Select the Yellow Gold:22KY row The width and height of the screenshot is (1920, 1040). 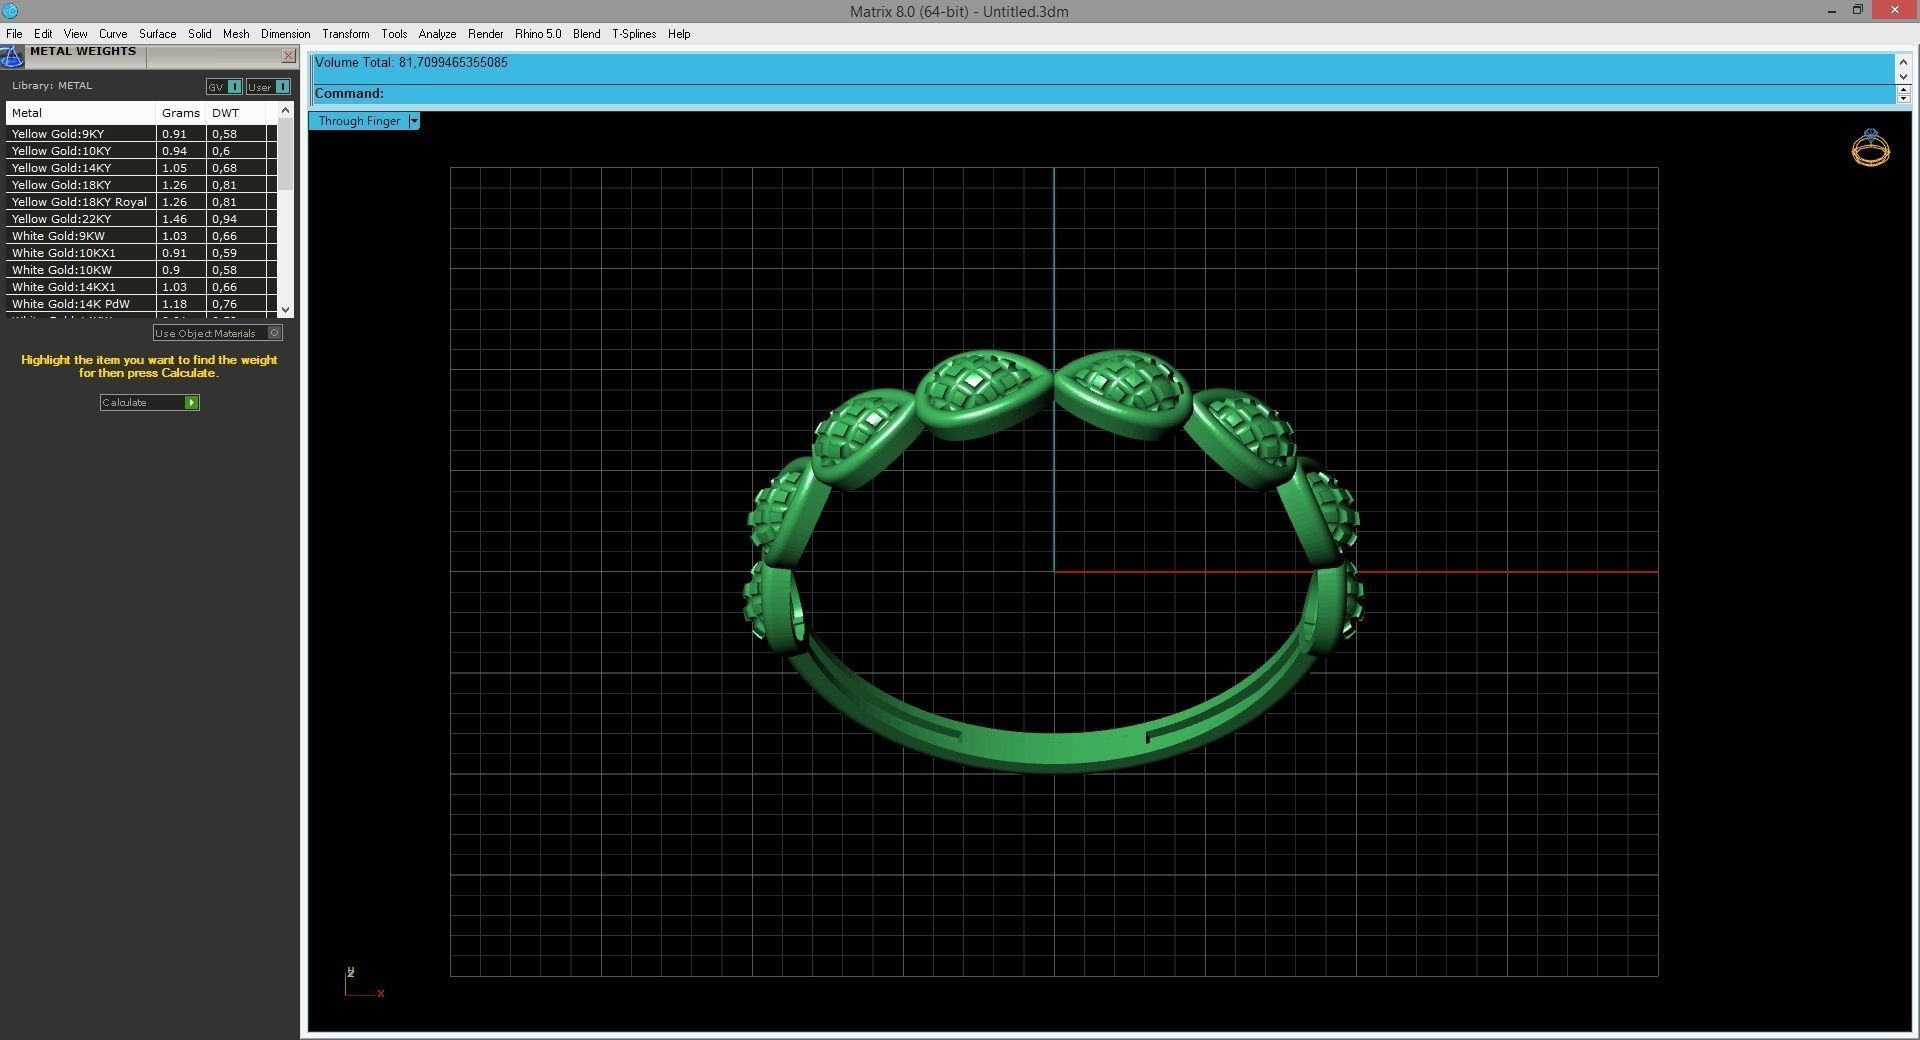coord(140,219)
